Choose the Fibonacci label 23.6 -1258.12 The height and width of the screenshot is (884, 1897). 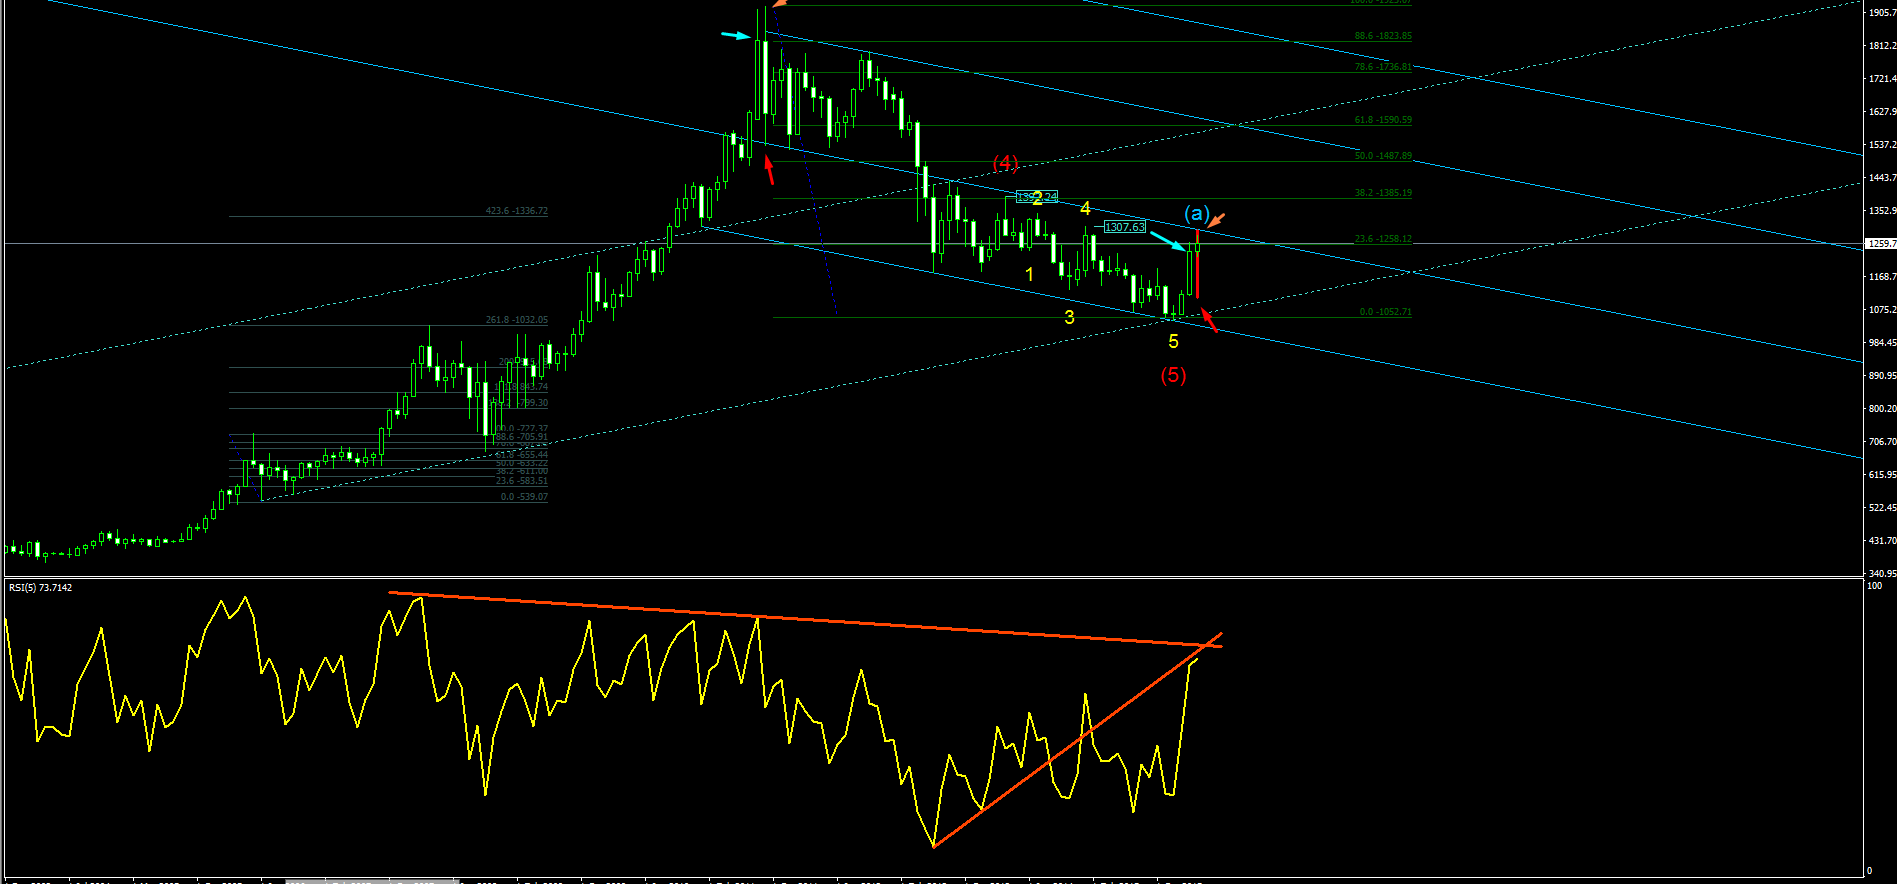pos(1383,239)
